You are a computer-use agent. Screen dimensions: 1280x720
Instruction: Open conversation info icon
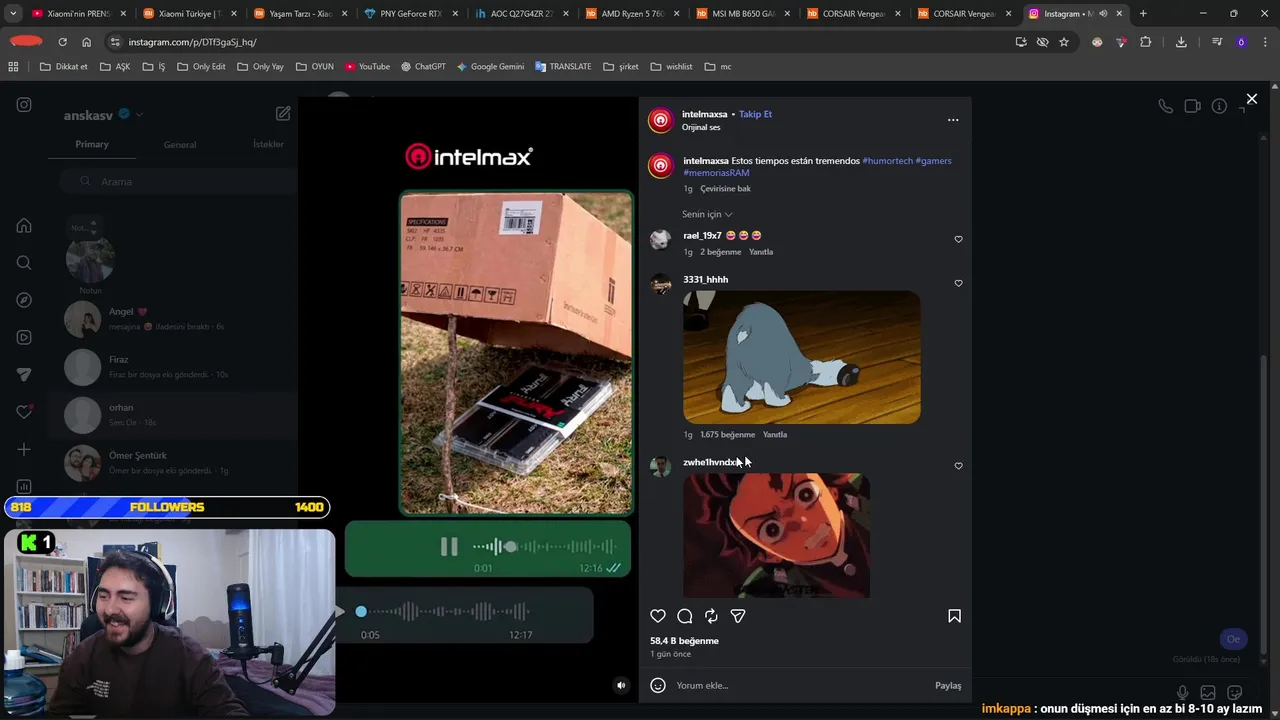tap(1219, 106)
